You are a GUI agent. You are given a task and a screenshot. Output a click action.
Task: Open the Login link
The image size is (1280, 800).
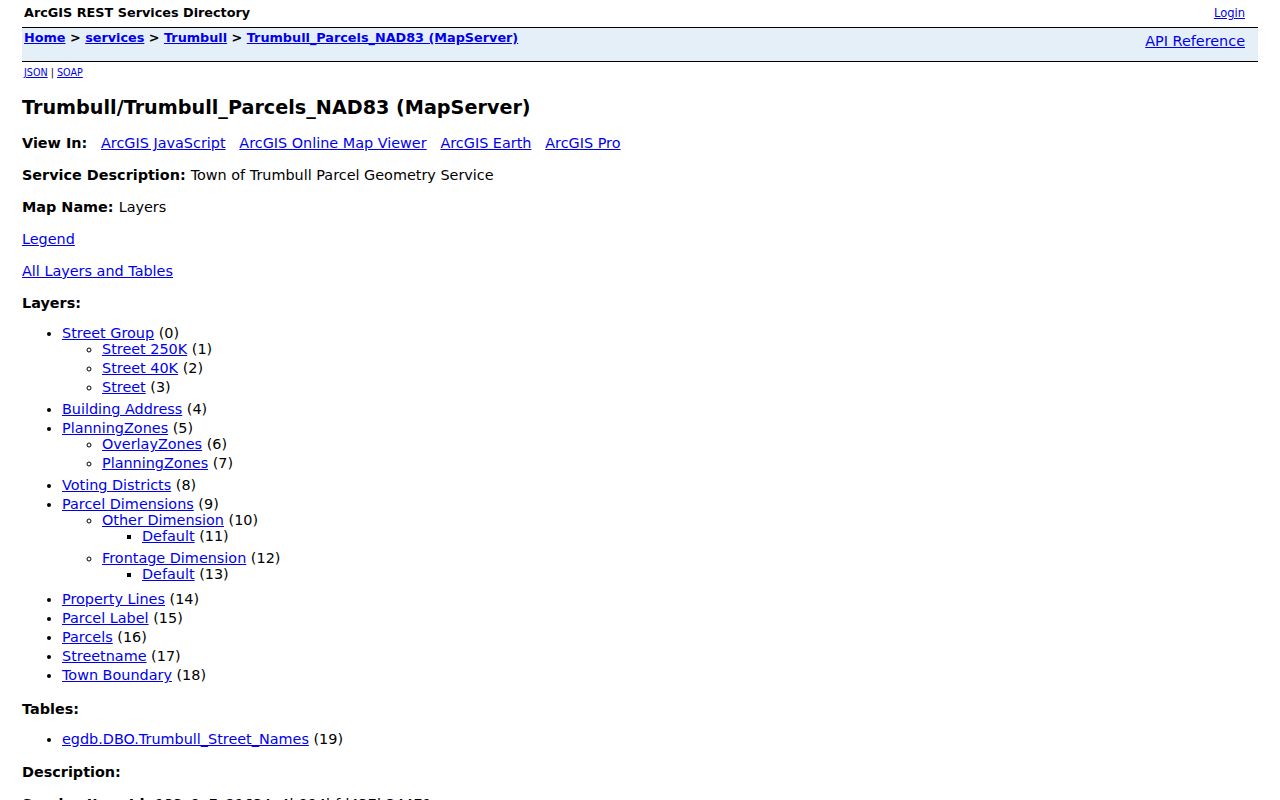1229,13
